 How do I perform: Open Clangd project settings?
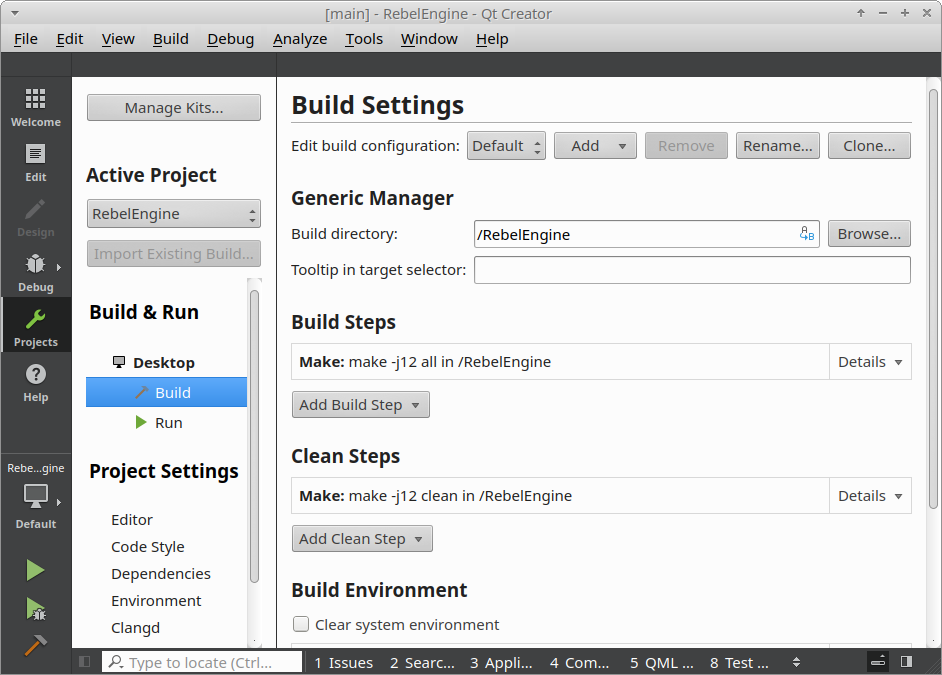click(x=135, y=628)
